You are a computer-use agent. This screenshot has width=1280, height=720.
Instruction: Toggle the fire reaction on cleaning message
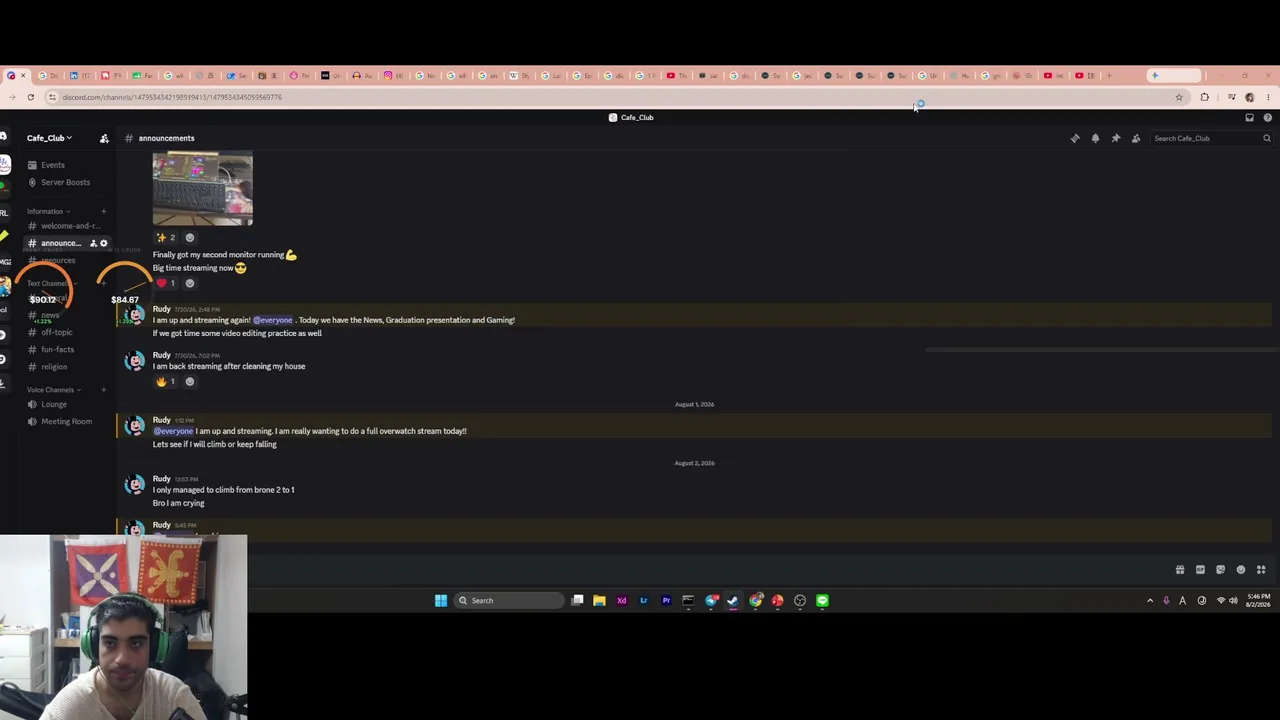point(165,381)
